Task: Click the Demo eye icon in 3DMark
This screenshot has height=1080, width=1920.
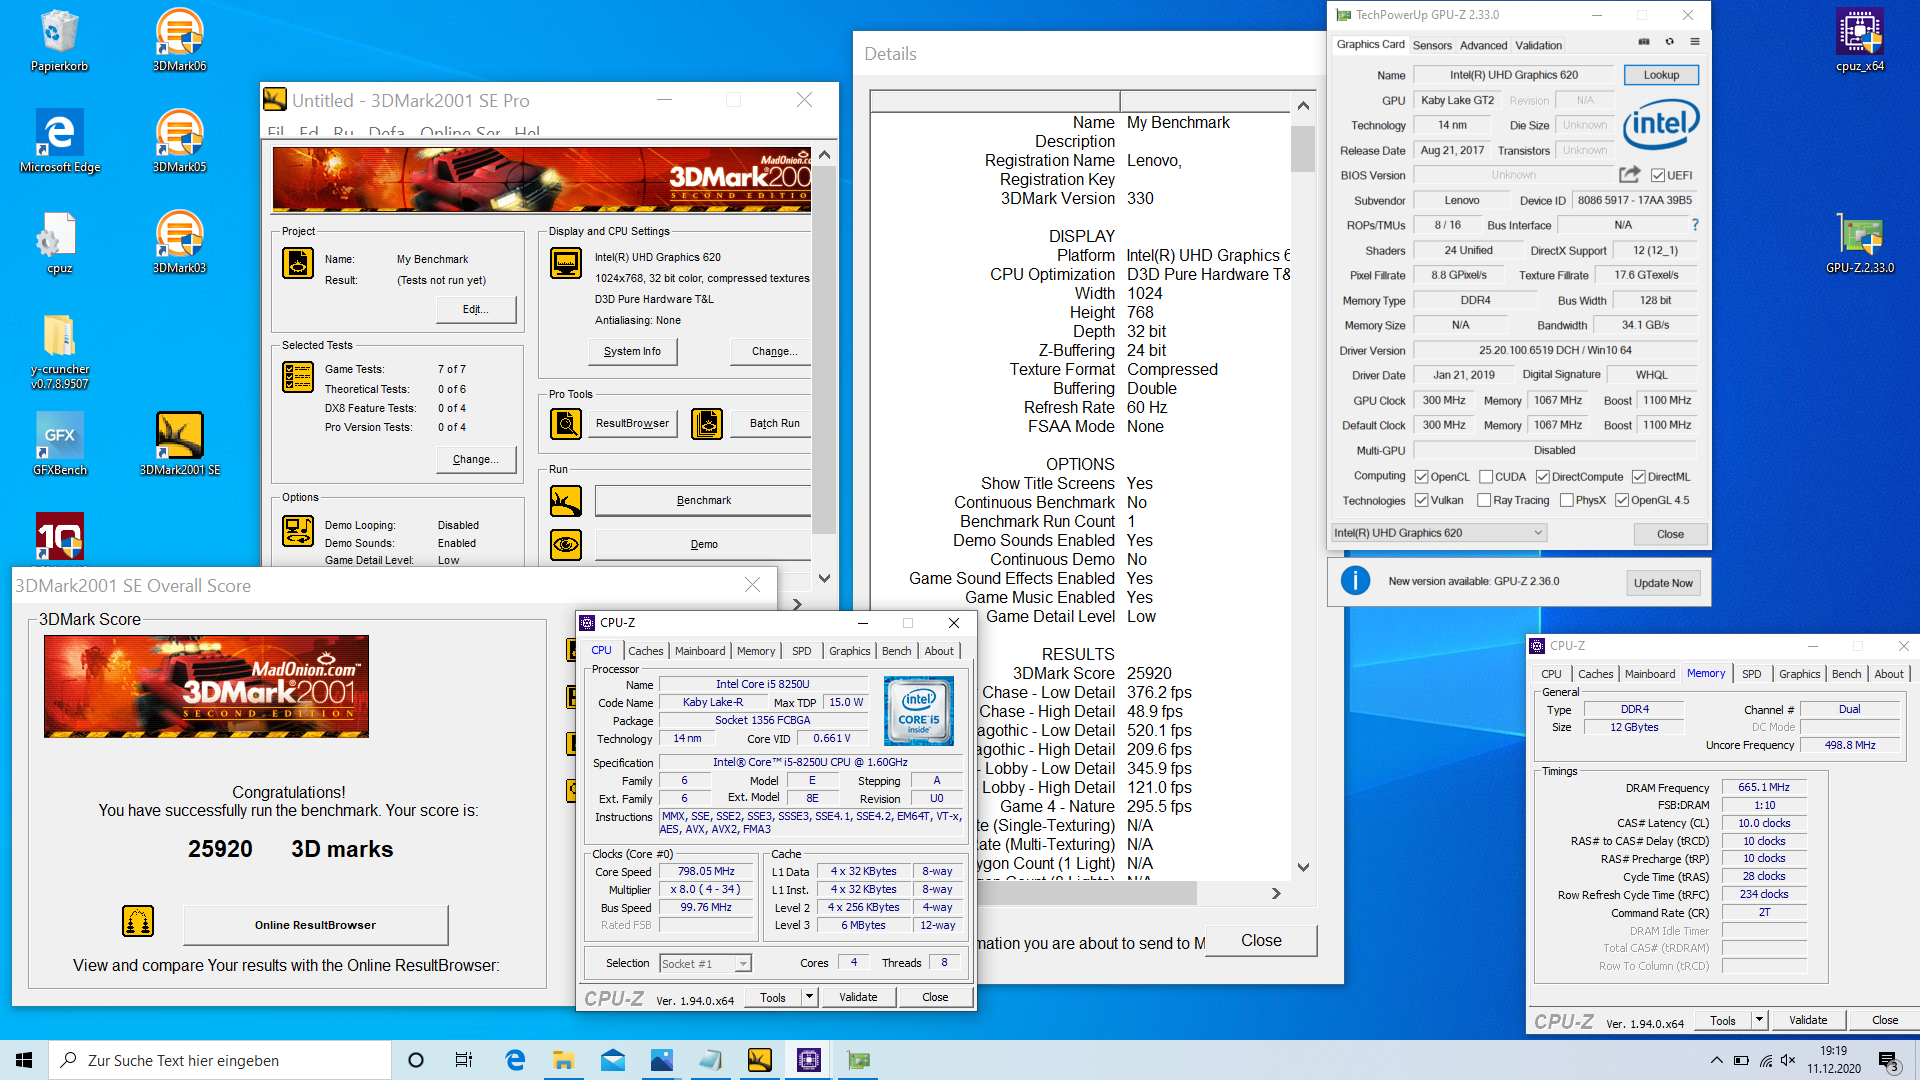Action: [566, 545]
